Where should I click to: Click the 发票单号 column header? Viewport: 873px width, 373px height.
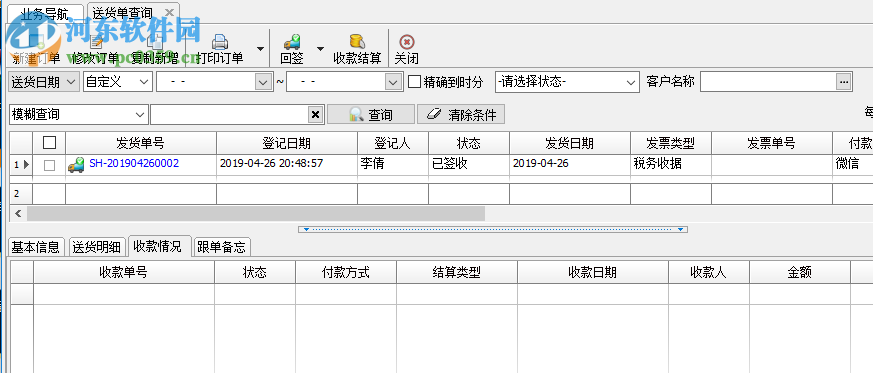click(x=772, y=143)
